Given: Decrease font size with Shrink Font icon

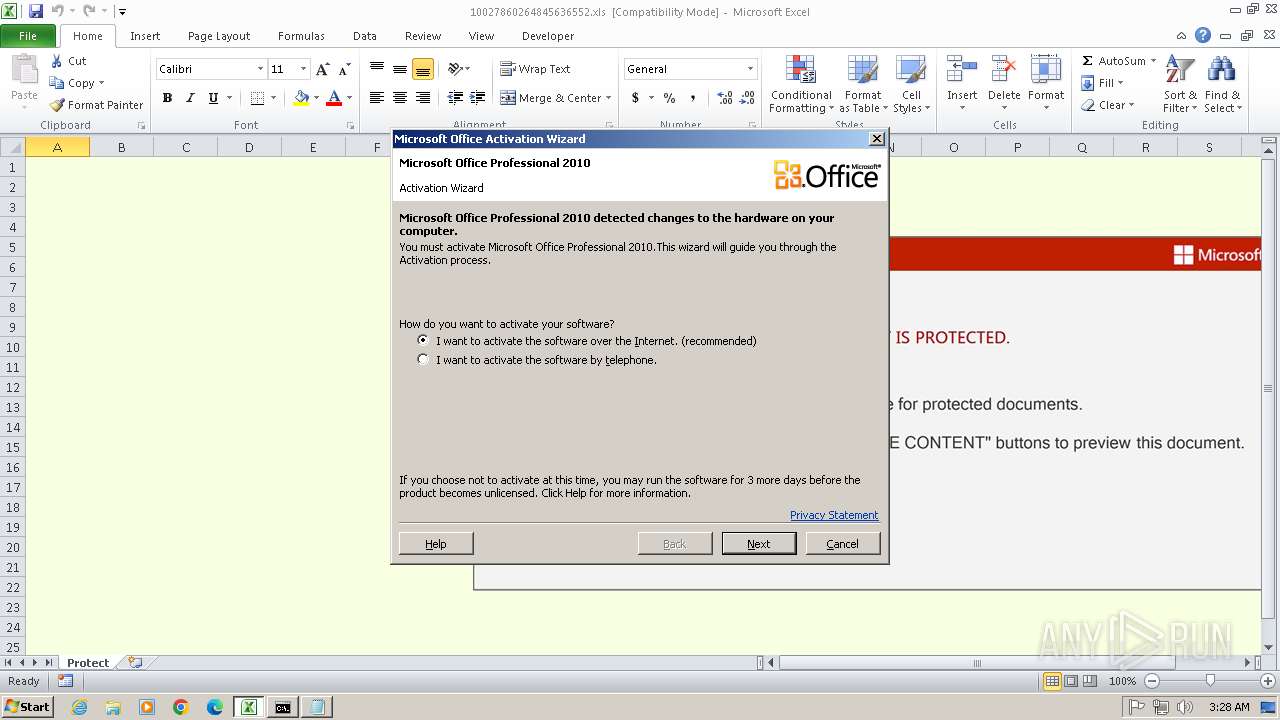Looking at the screenshot, I should tap(345, 69).
